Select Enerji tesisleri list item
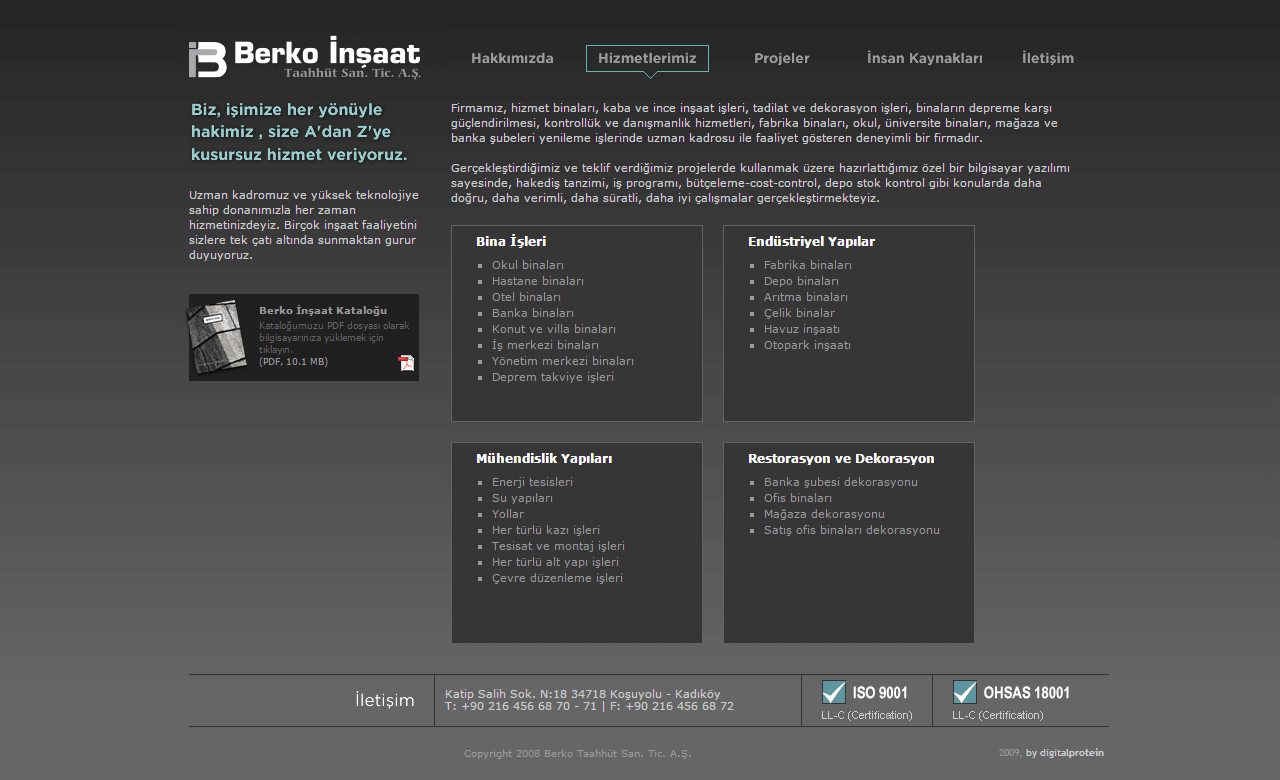The image size is (1280, 780). tap(532, 482)
